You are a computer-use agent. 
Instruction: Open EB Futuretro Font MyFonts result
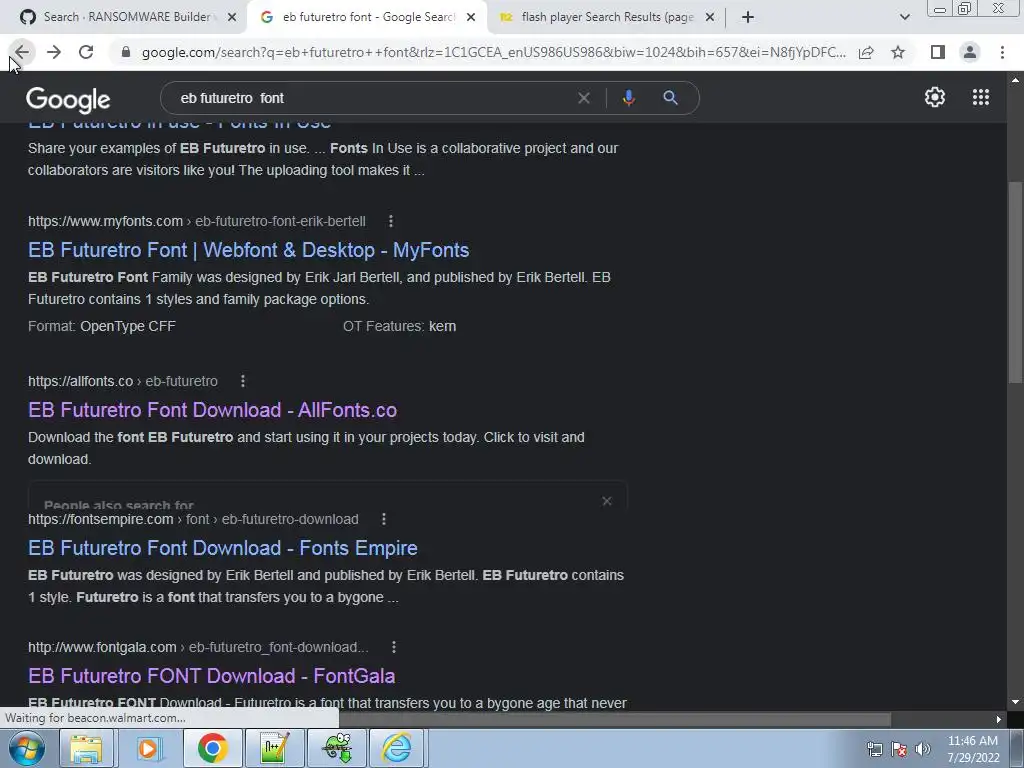click(248, 250)
